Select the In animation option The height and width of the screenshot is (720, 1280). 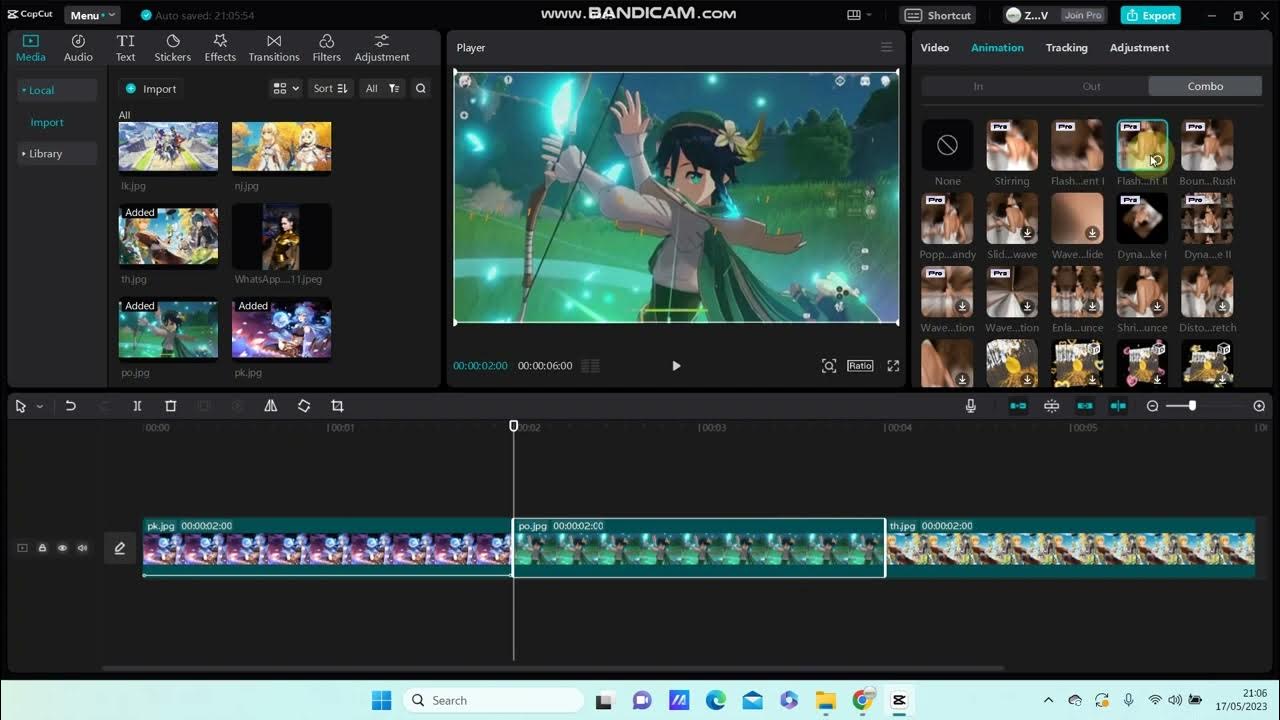pyautogui.click(x=978, y=86)
